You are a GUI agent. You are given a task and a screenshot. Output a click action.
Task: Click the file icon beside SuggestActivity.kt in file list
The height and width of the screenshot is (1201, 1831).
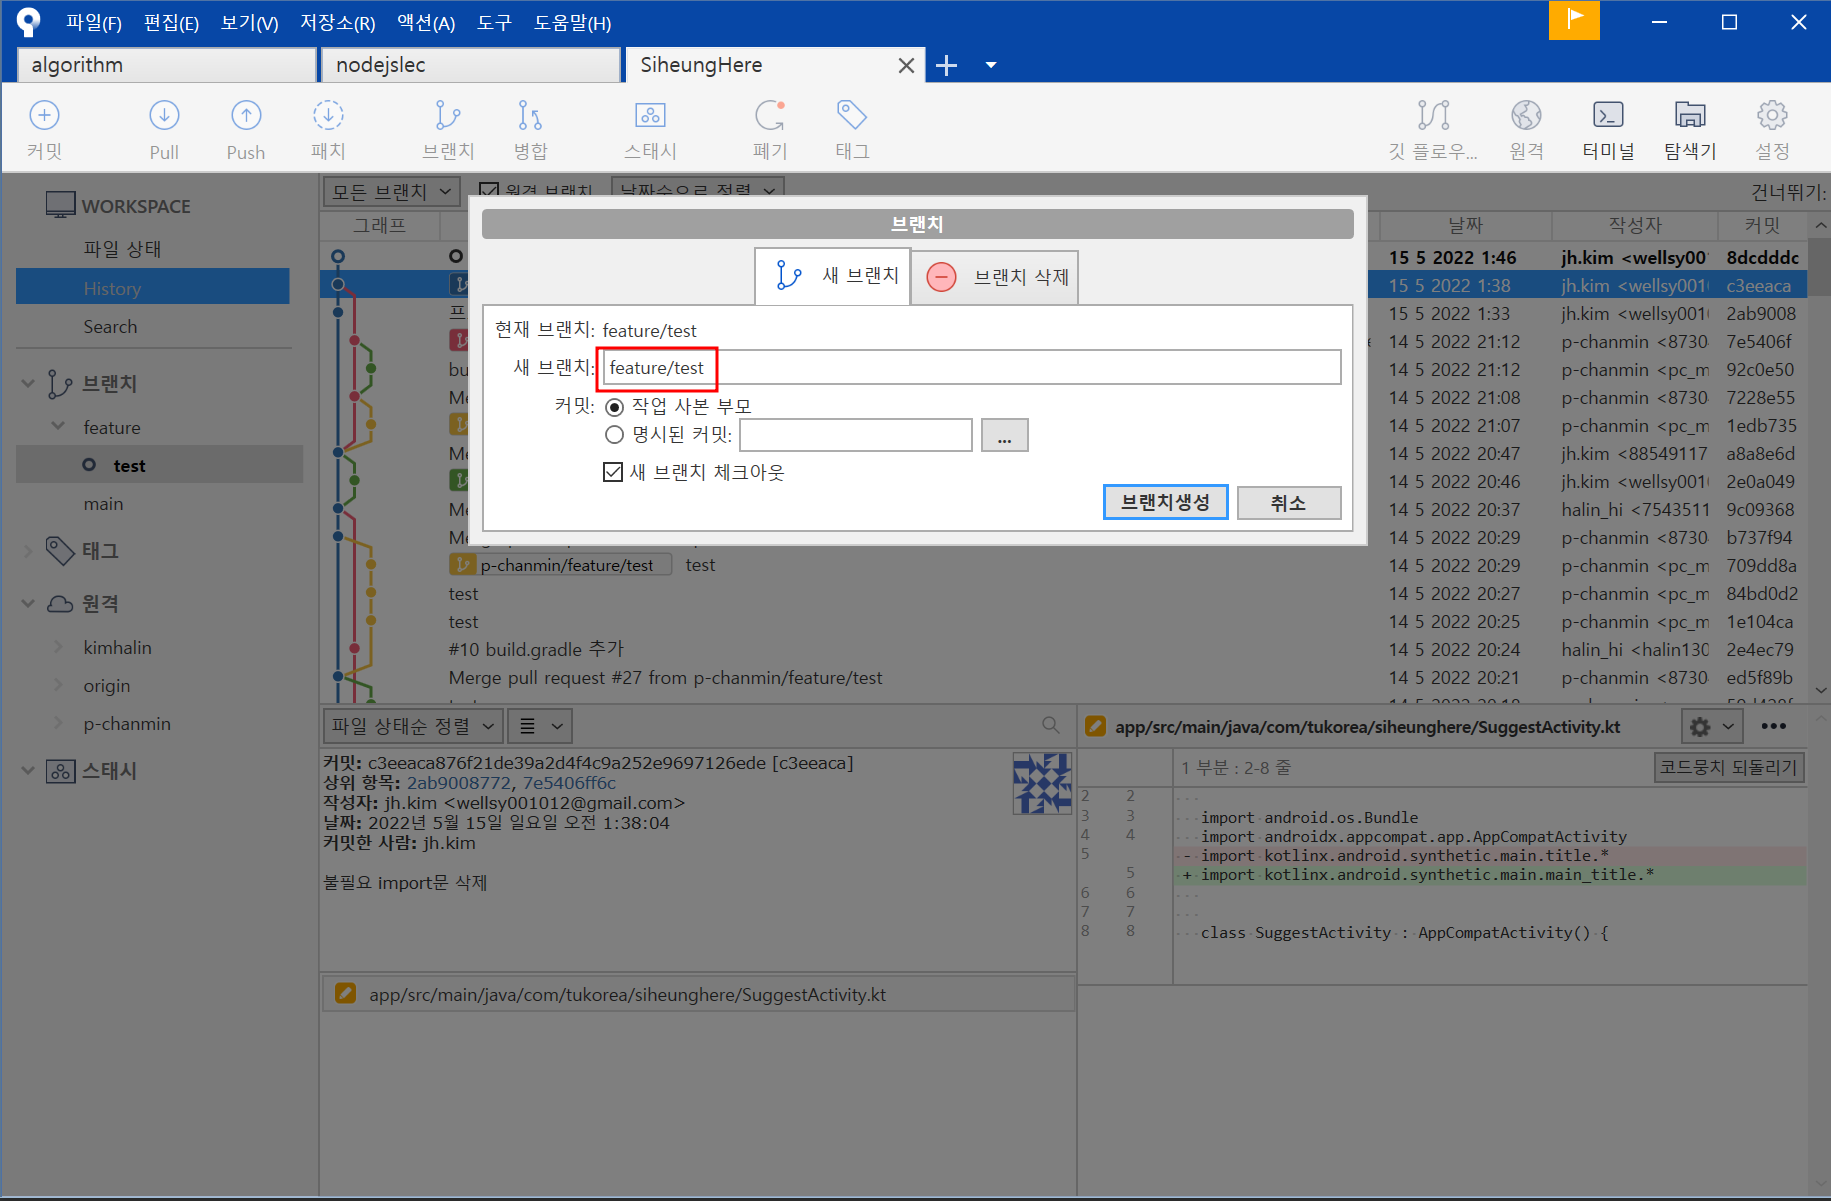[345, 993]
